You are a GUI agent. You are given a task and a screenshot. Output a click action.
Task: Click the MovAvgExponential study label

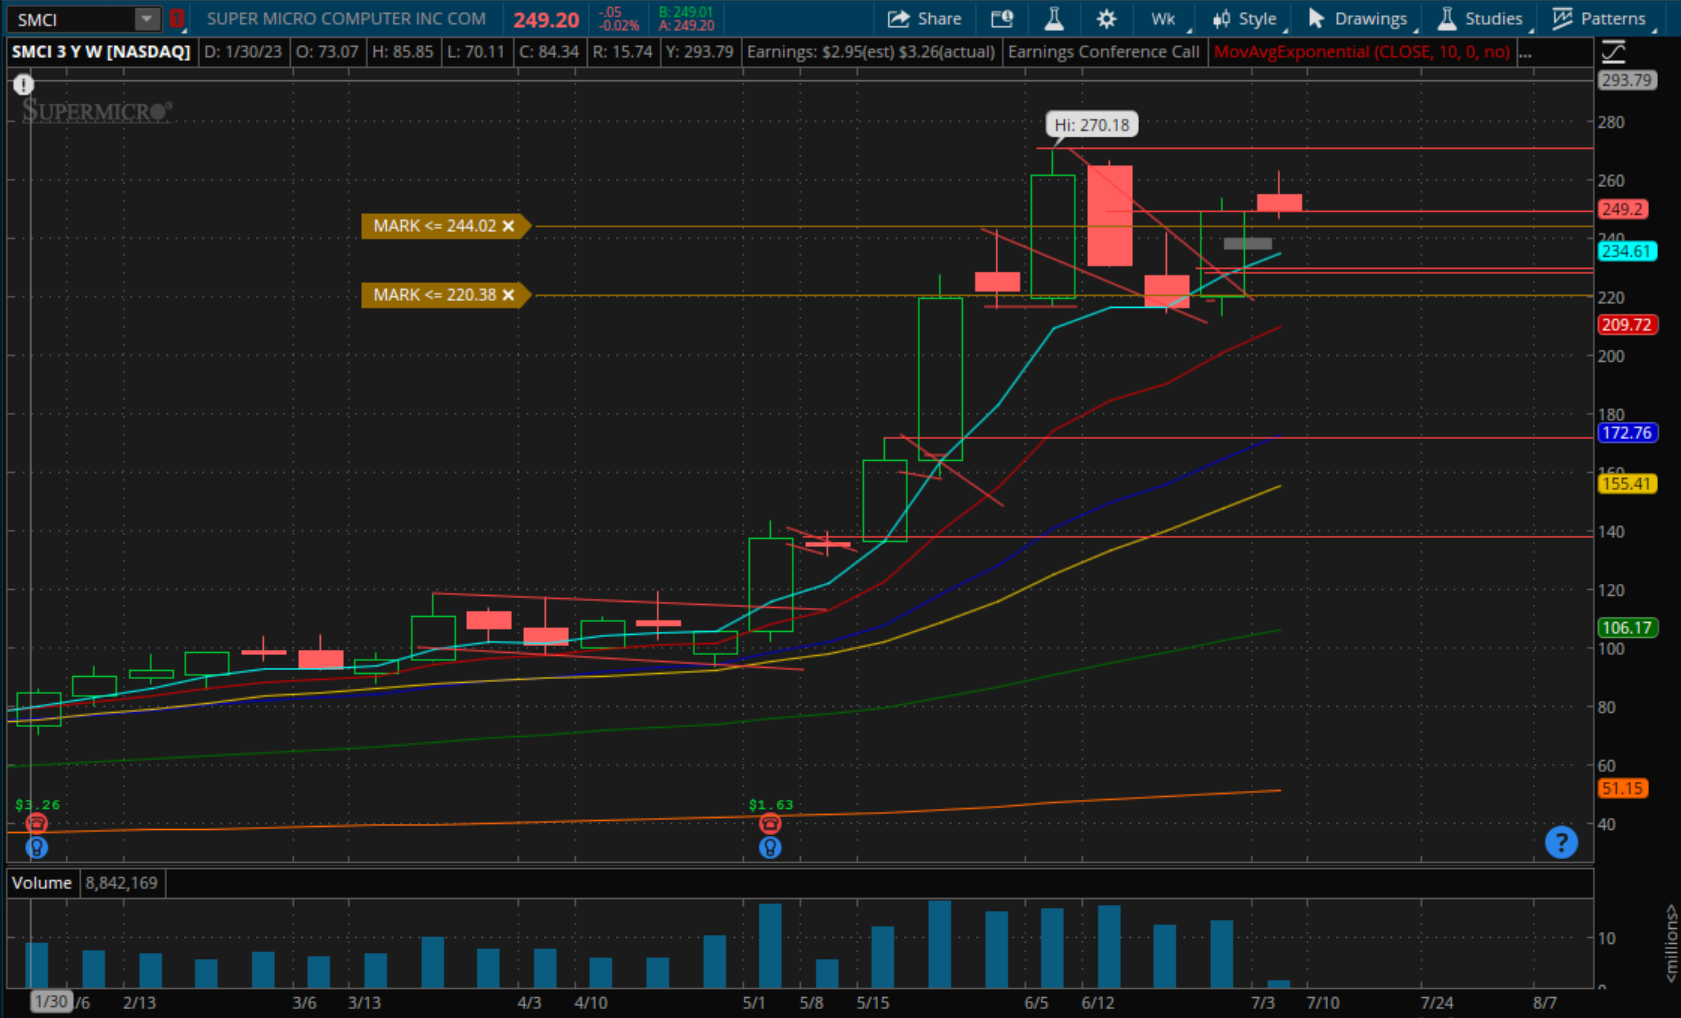coord(1361,52)
